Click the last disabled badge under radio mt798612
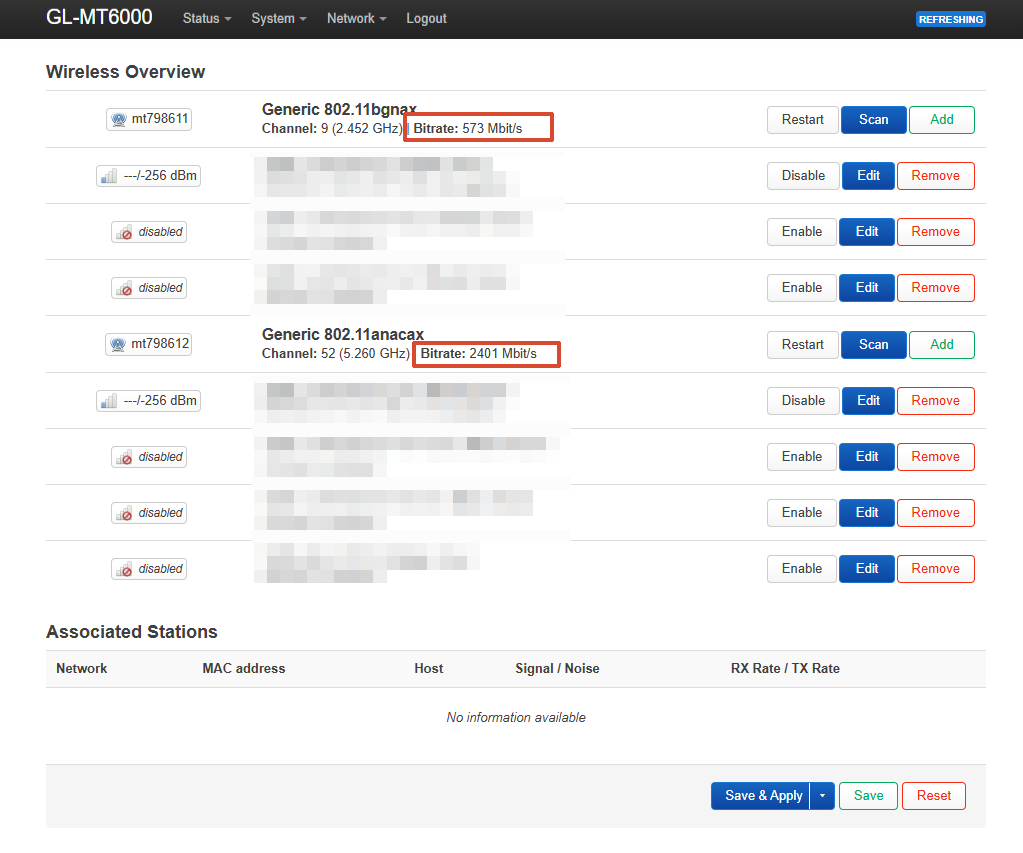The image size is (1023, 853). pos(149,569)
